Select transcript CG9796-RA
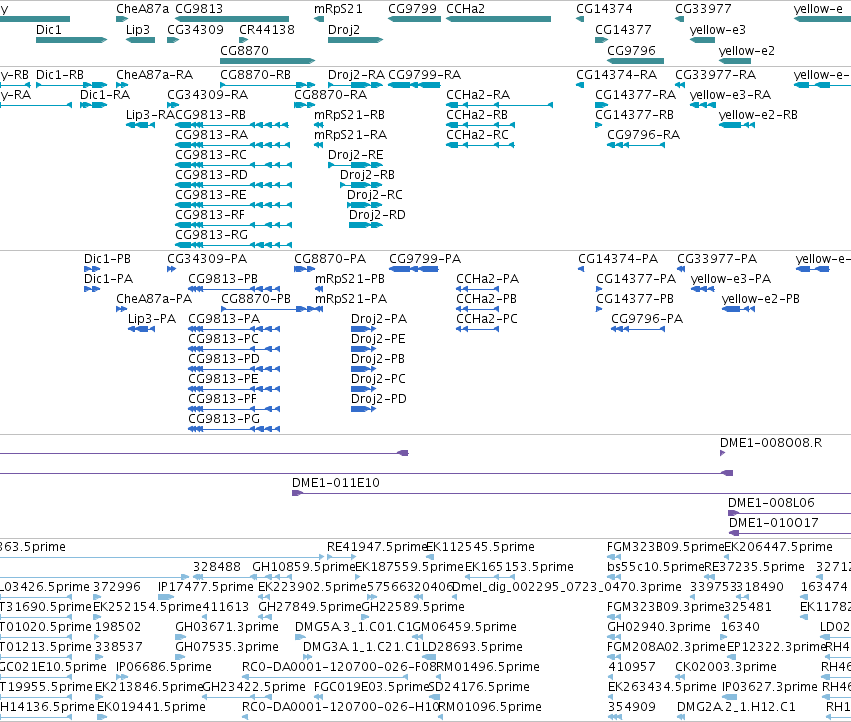This screenshot has height=722, width=851. [x=643, y=135]
